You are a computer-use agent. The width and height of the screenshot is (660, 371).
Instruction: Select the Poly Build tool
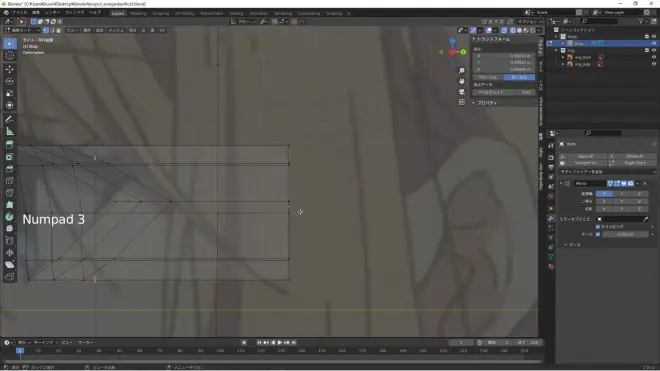pyautogui.click(x=10, y=205)
